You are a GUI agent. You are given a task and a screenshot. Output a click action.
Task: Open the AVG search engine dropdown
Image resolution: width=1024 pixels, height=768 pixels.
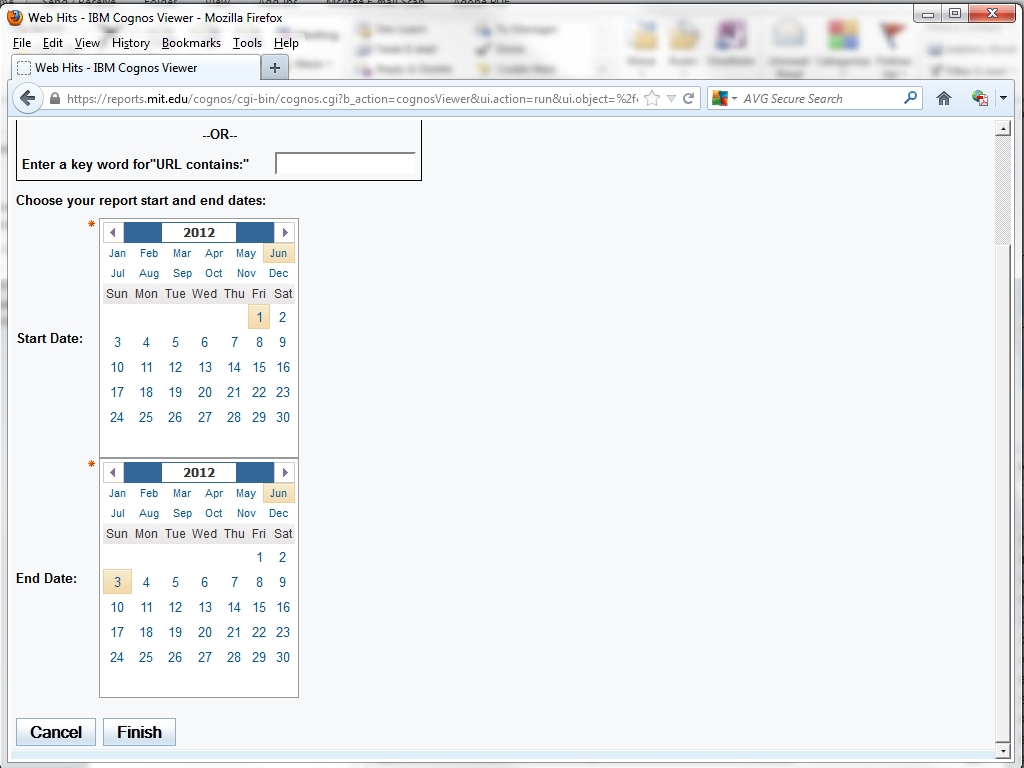(726, 98)
